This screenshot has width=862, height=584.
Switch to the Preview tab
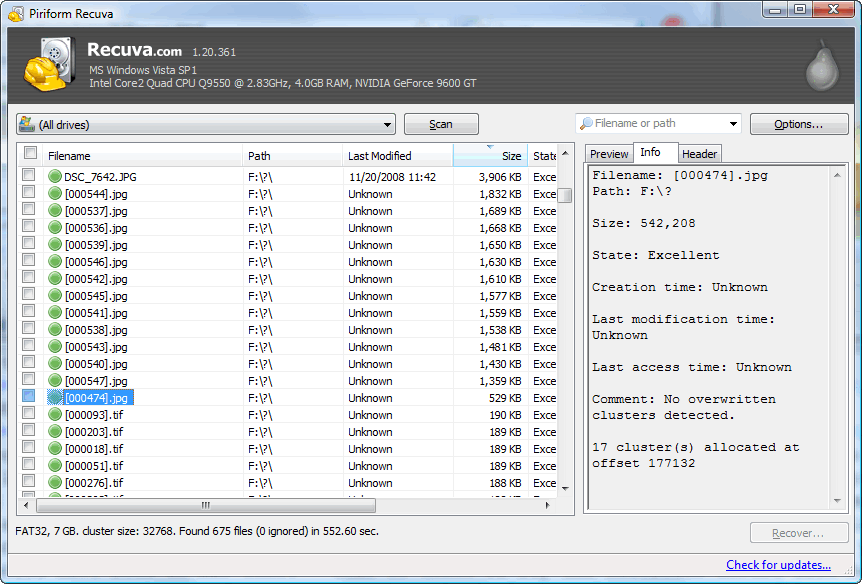609,154
